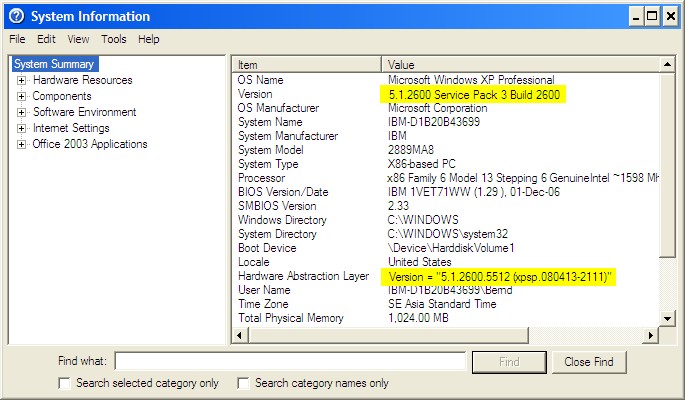Minimize the System Information window

[636, 17]
